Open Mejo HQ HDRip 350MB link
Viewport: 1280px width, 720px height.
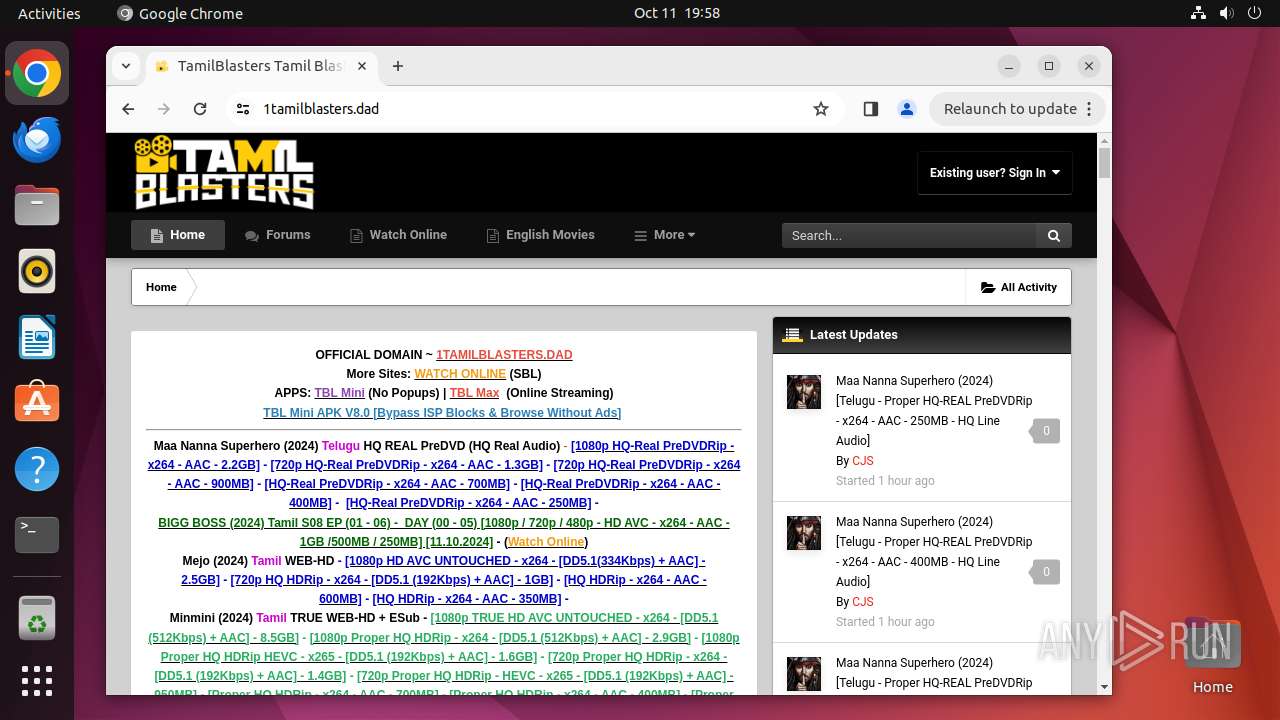pyautogui.click(x=468, y=599)
